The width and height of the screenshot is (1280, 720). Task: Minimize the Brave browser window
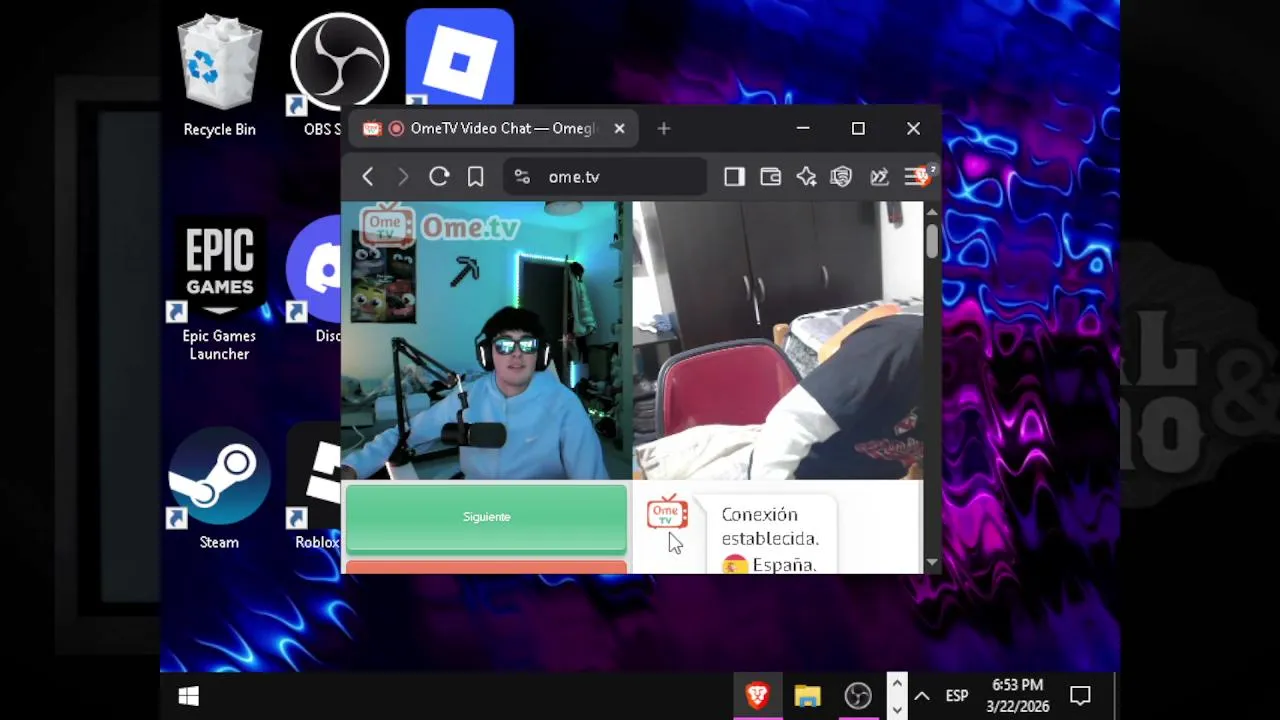click(x=803, y=128)
